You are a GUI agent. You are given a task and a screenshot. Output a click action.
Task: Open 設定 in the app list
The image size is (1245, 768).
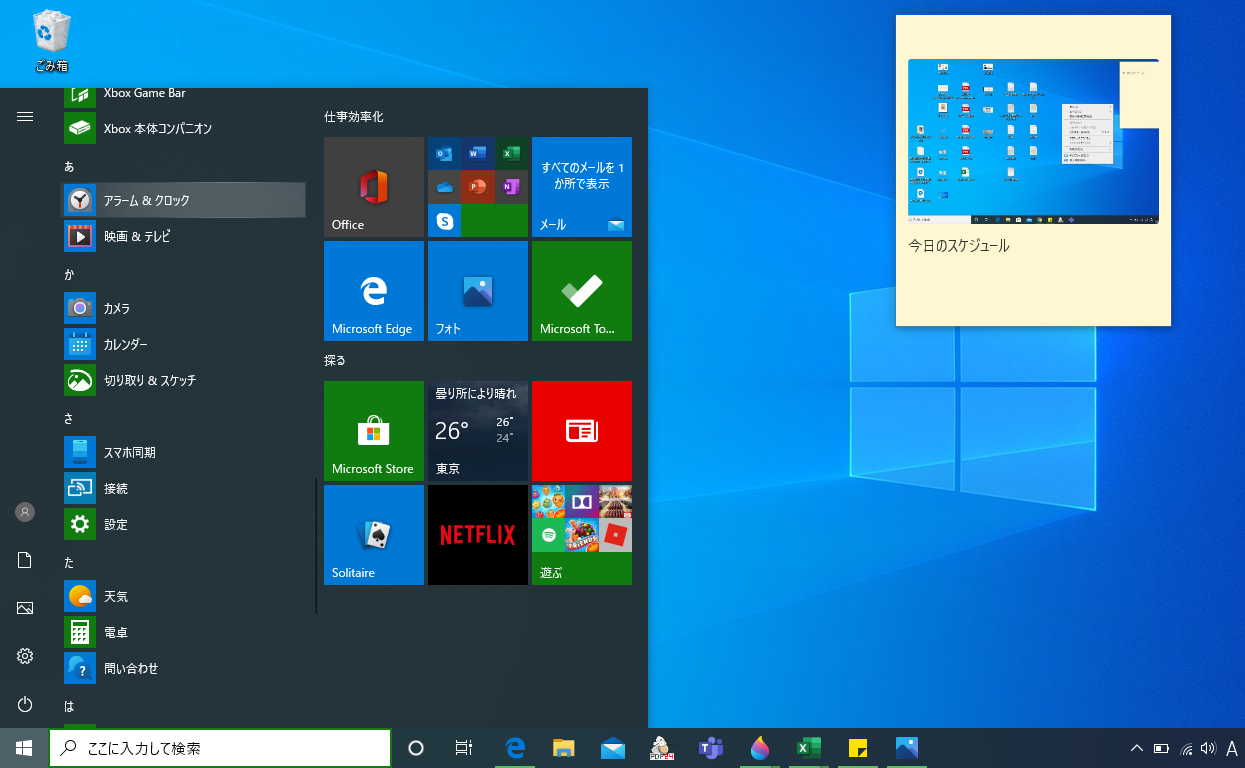[184, 524]
